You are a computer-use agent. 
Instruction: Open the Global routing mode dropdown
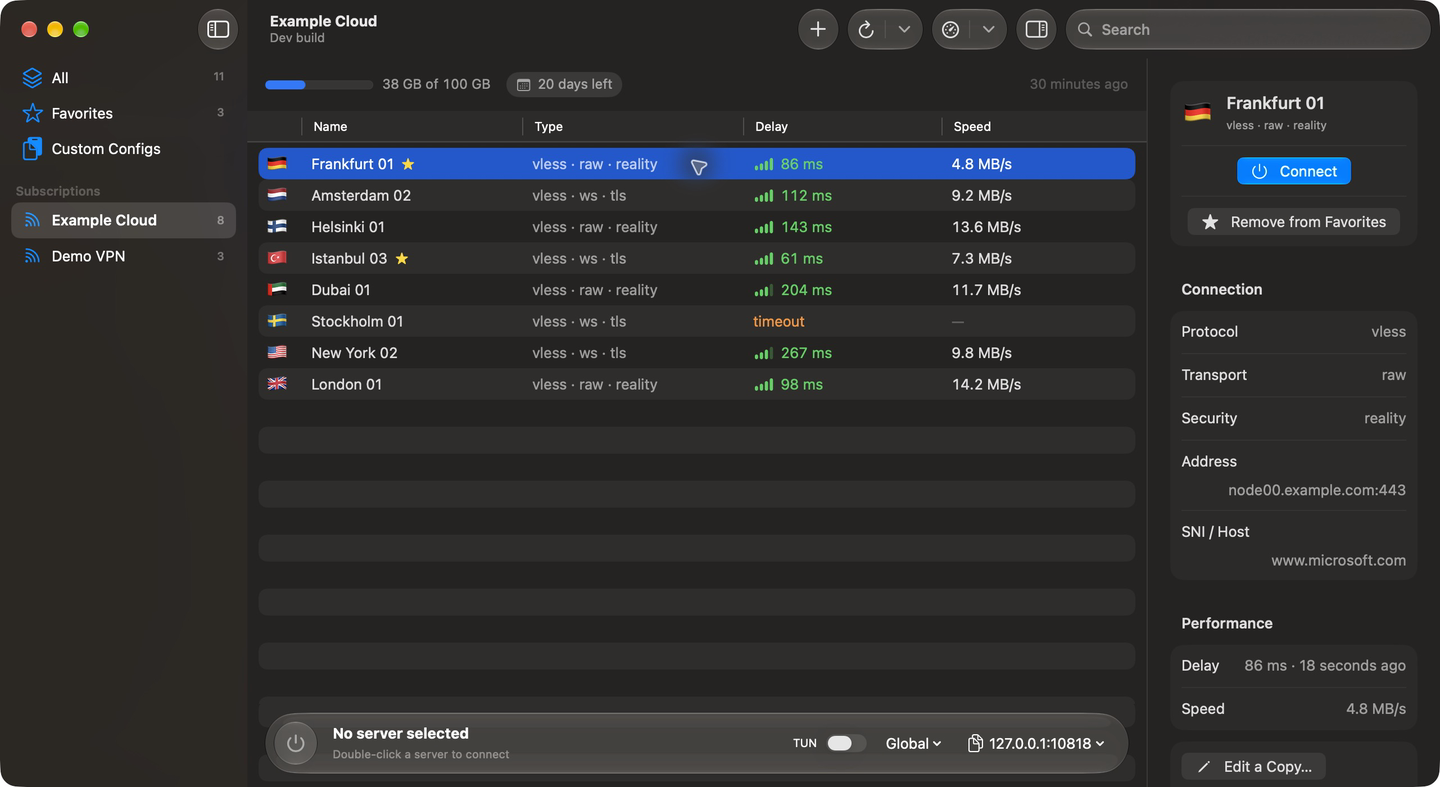913,743
